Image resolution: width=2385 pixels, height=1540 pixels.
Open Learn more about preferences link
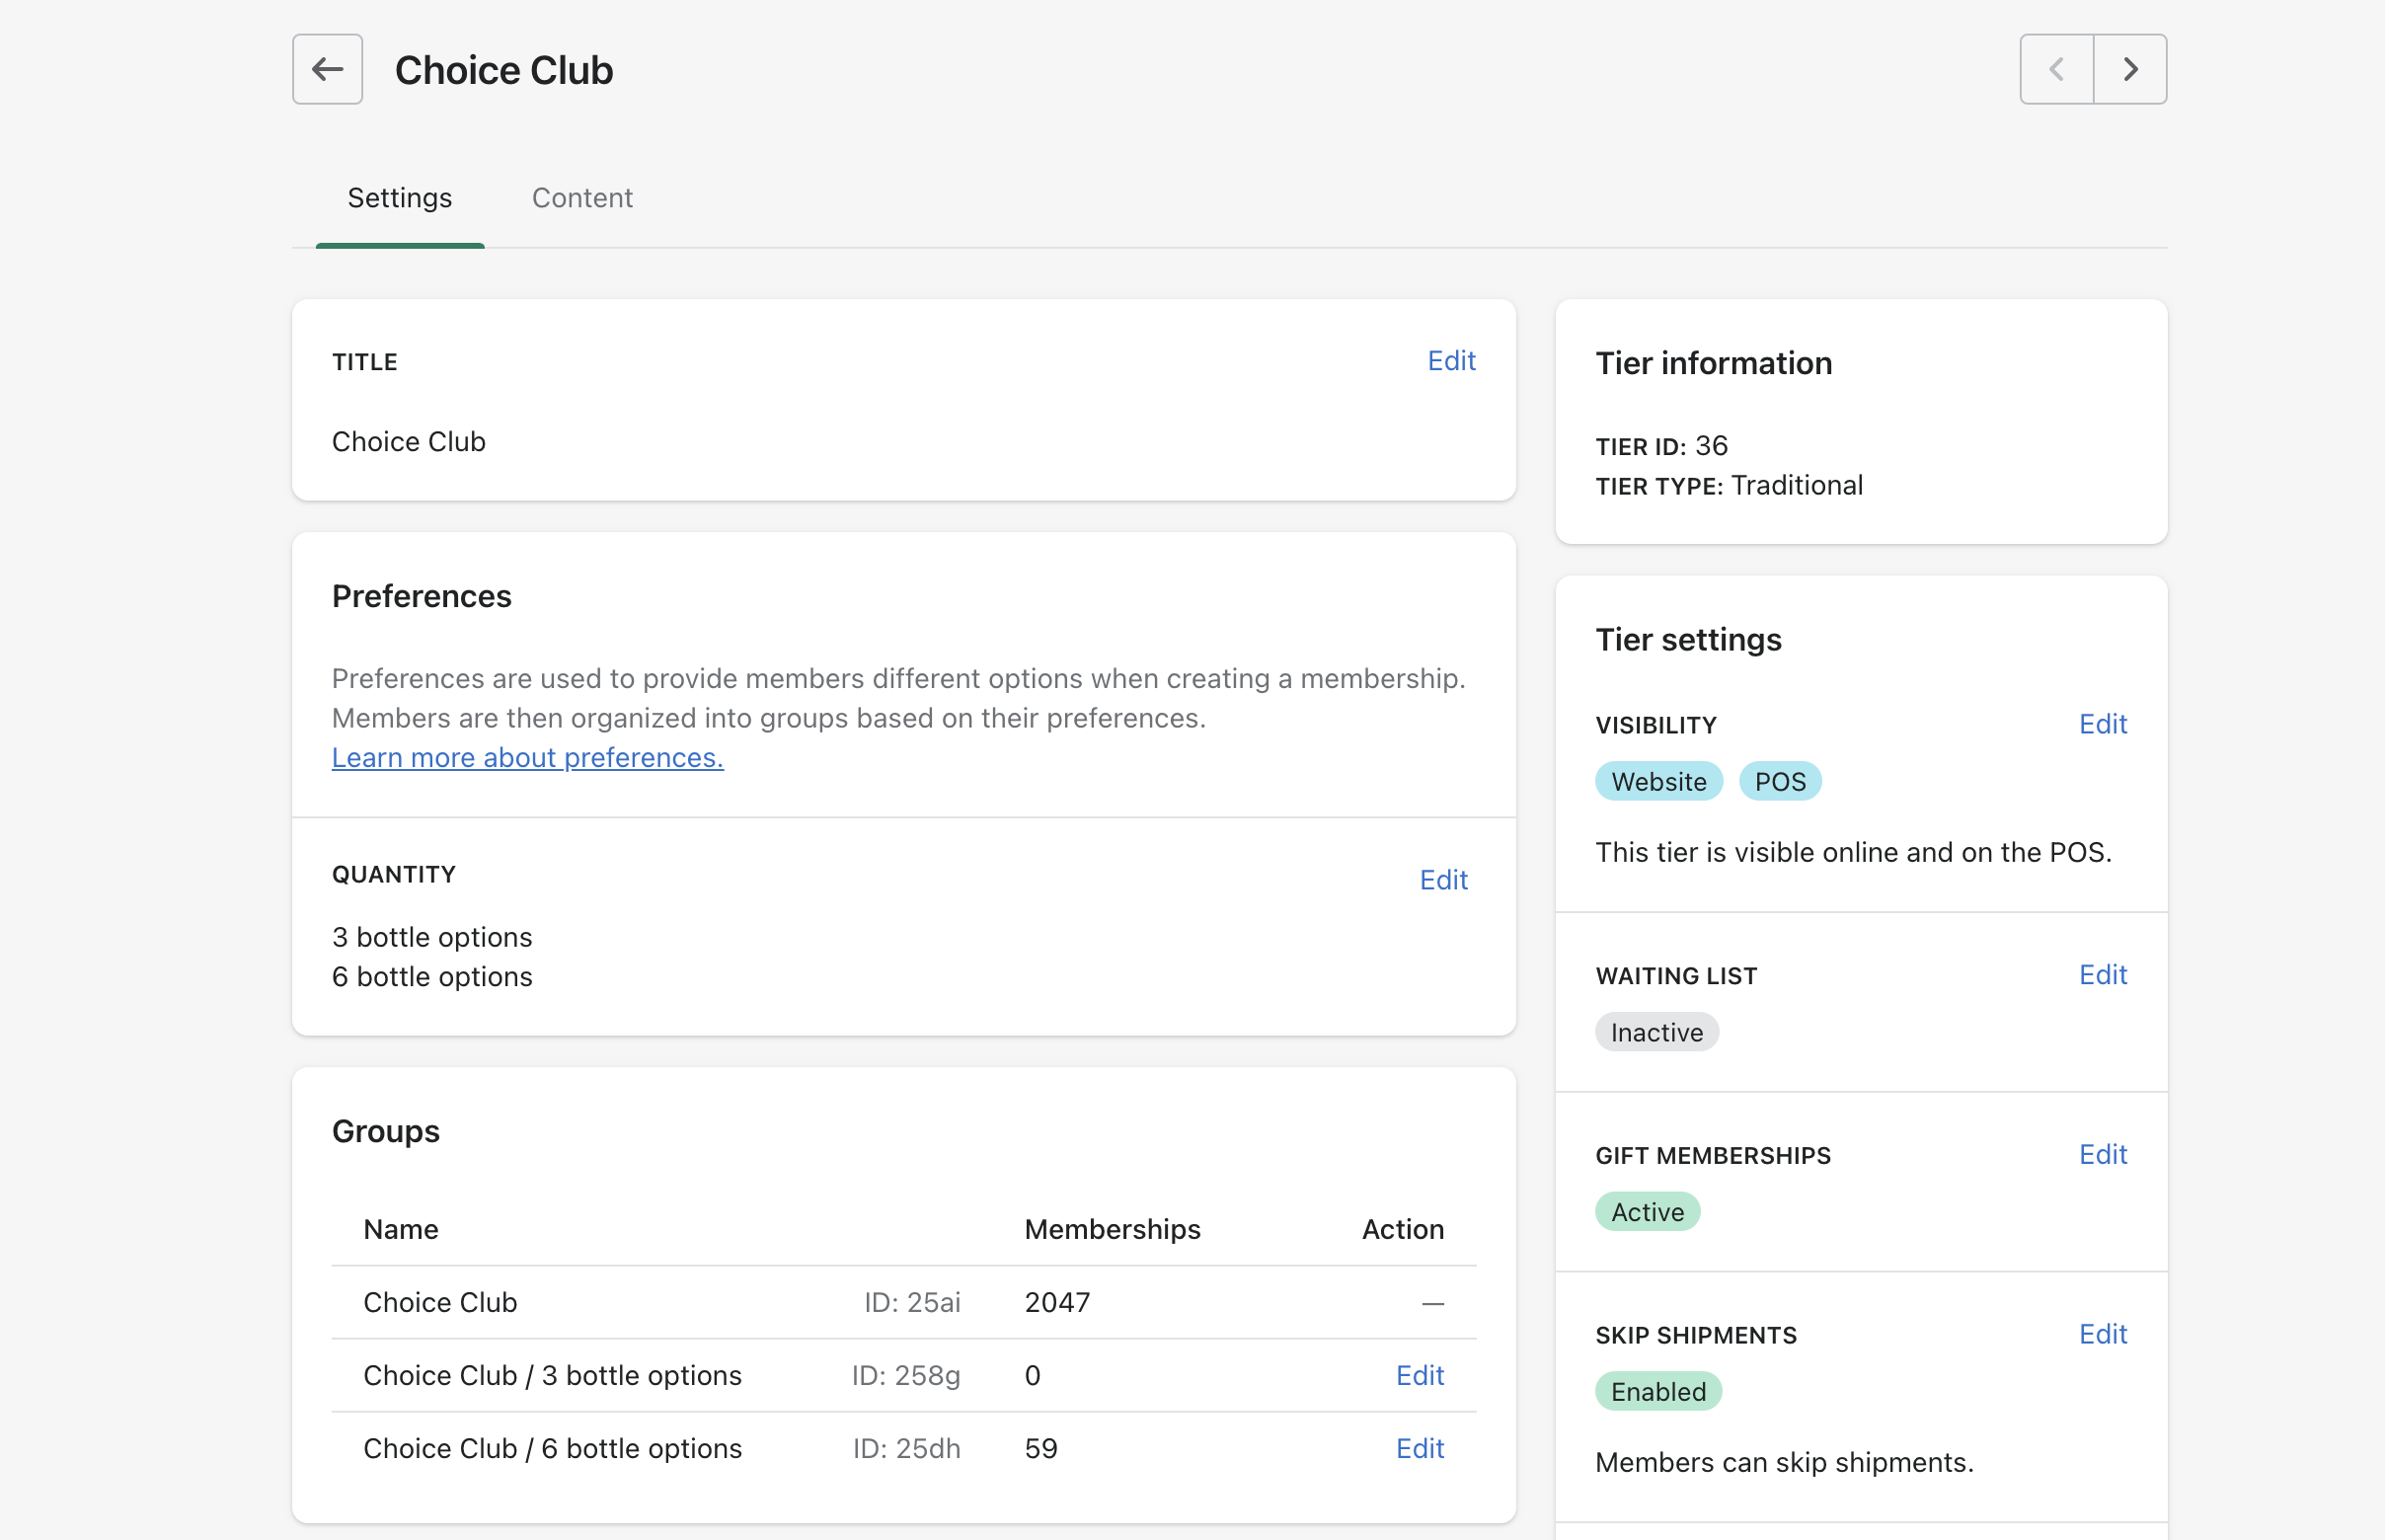coord(527,757)
